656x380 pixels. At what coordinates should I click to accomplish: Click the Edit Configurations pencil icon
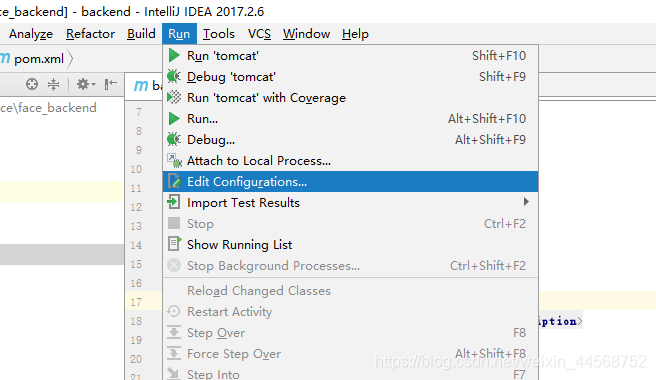(x=174, y=181)
